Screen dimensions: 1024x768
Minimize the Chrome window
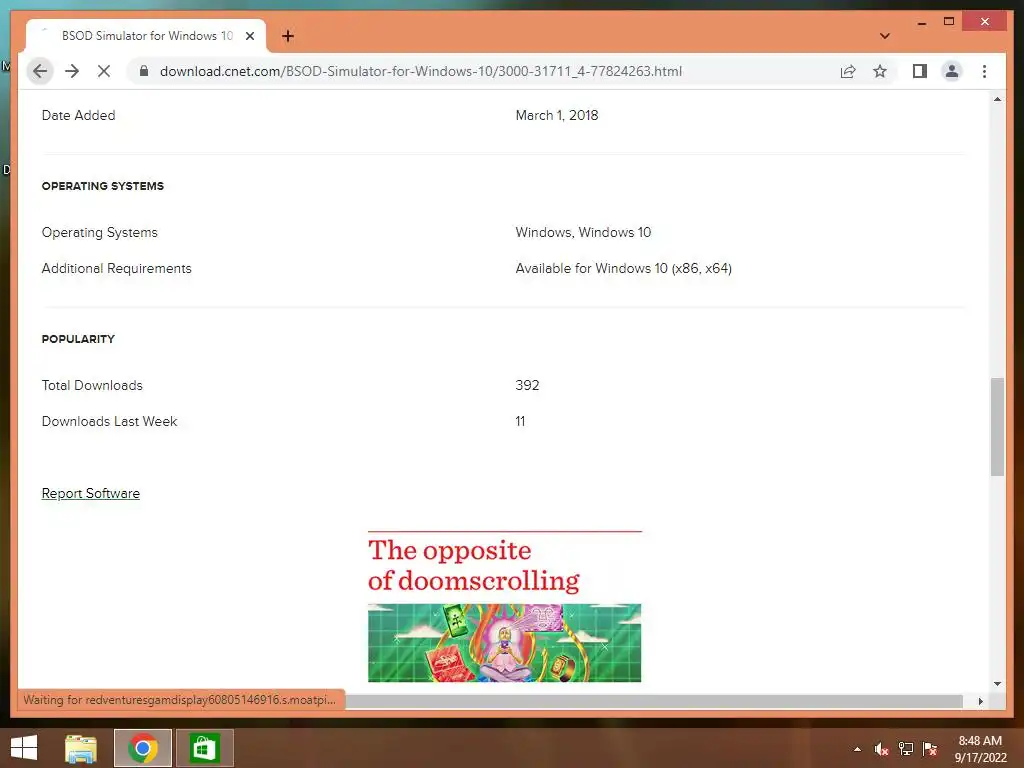tap(921, 22)
